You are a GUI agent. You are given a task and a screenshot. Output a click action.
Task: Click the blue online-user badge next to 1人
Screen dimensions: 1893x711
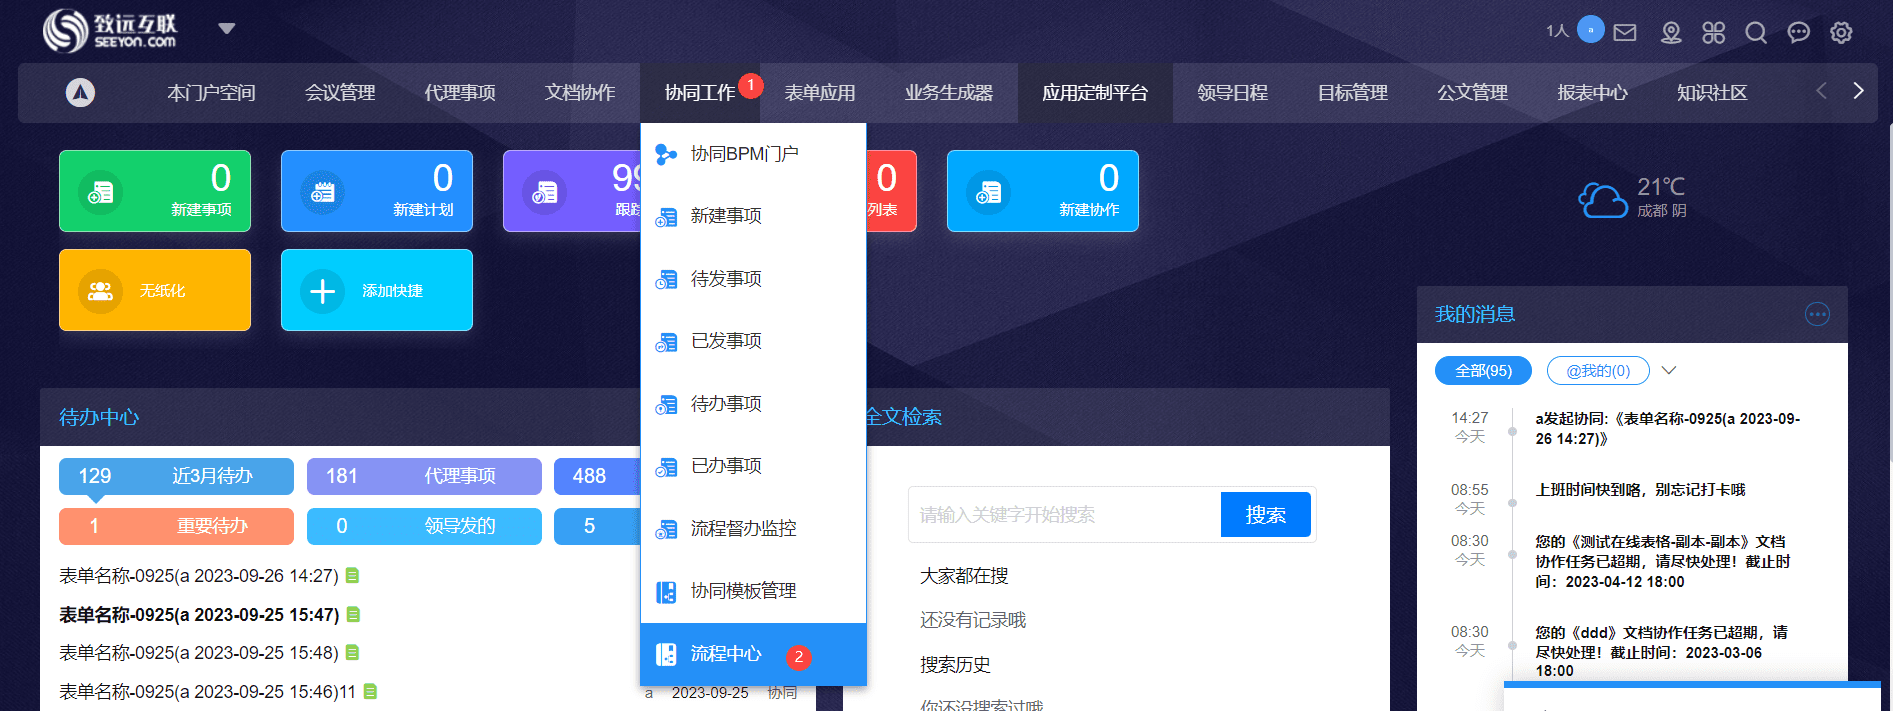pos(1590,30)
